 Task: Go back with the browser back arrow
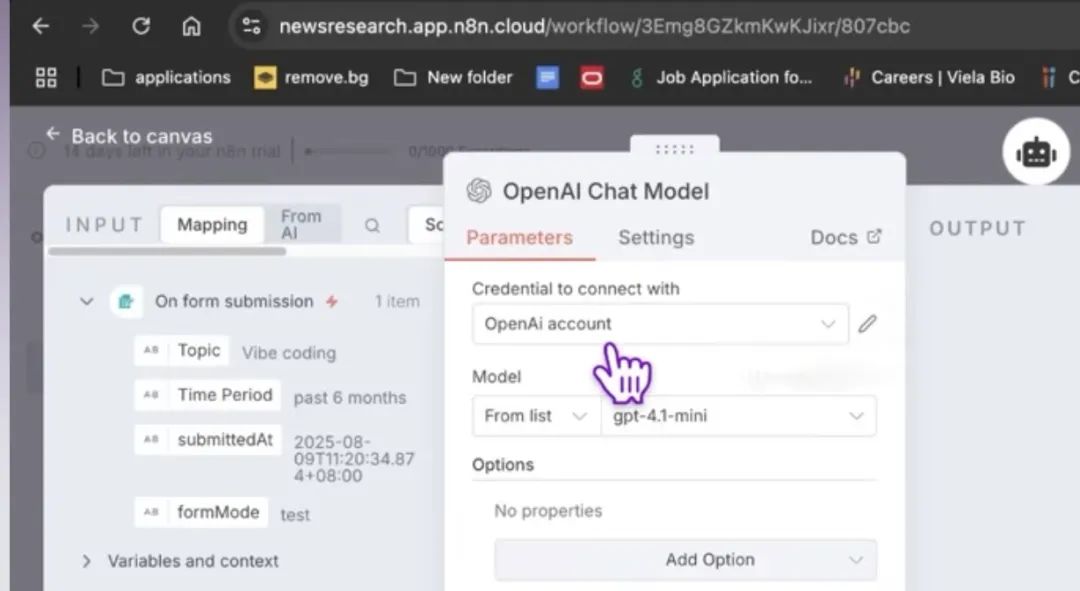pos(41,26)
